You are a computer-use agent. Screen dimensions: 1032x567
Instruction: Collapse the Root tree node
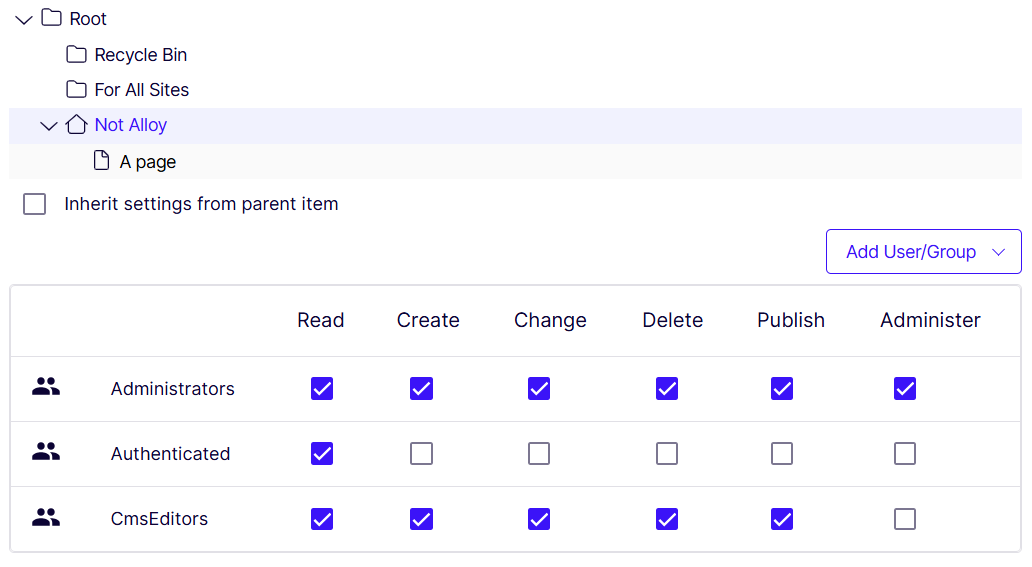pos(24,19)
